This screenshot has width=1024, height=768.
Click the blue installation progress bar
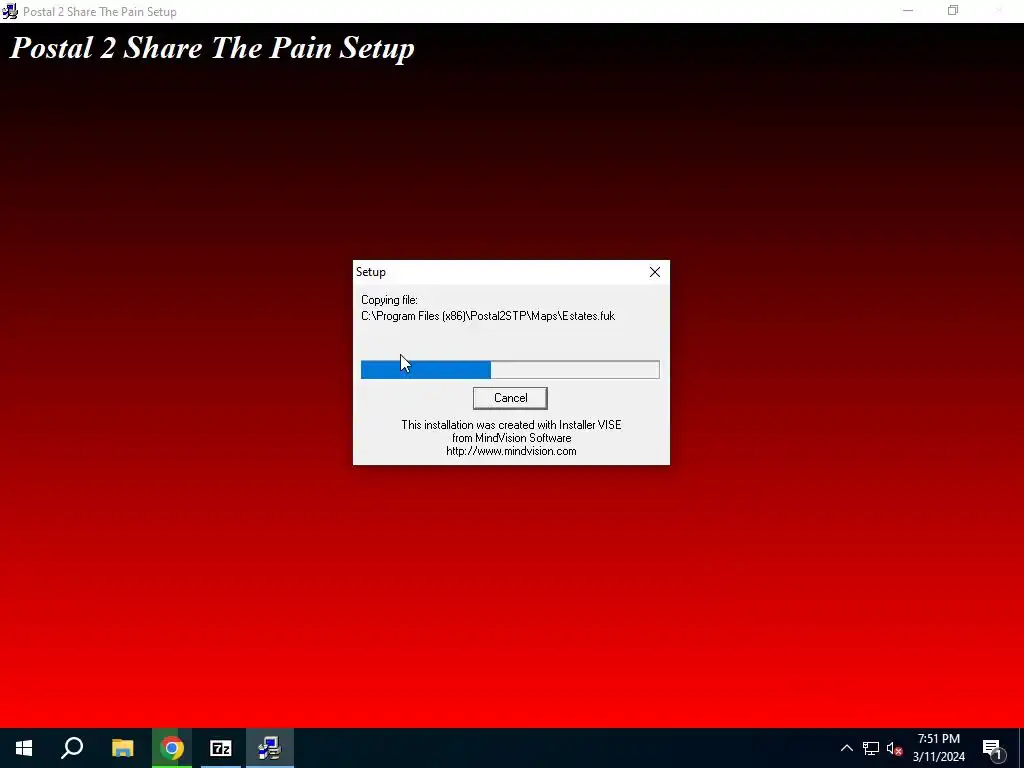click(x=510, y=370)
